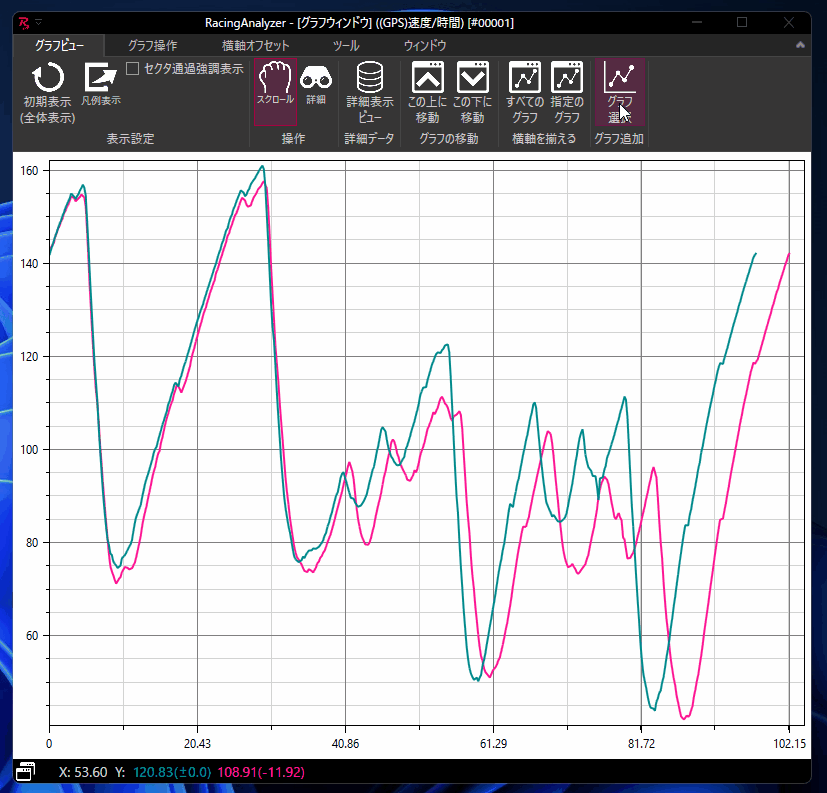Switch to the グラフ操作 tab
The width and height of the screenshot is (827, 793).
(x=153, y=45)
